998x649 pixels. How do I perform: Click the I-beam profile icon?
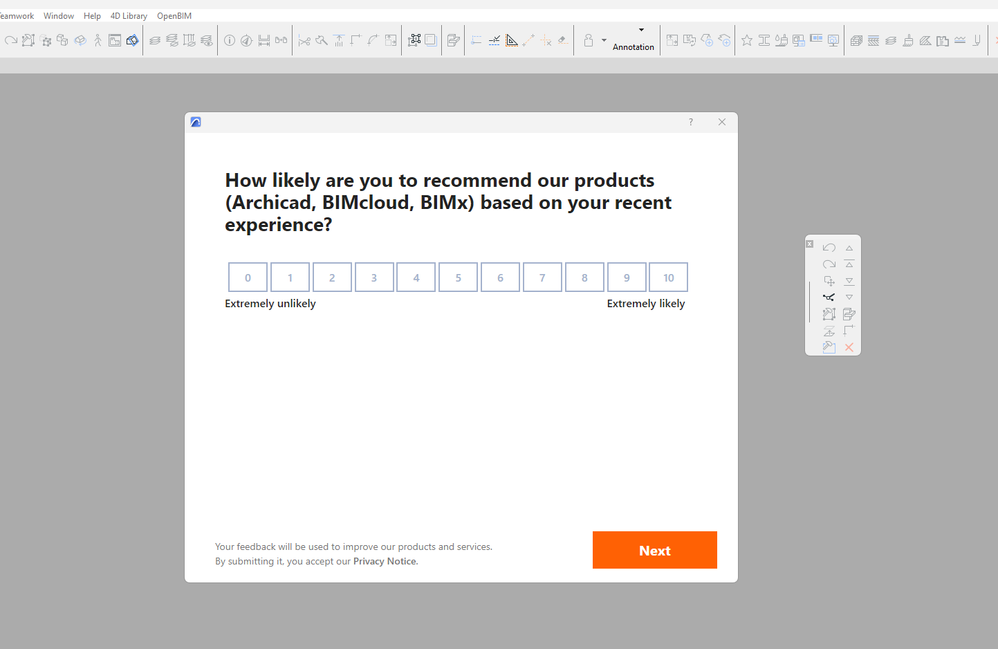764,41
